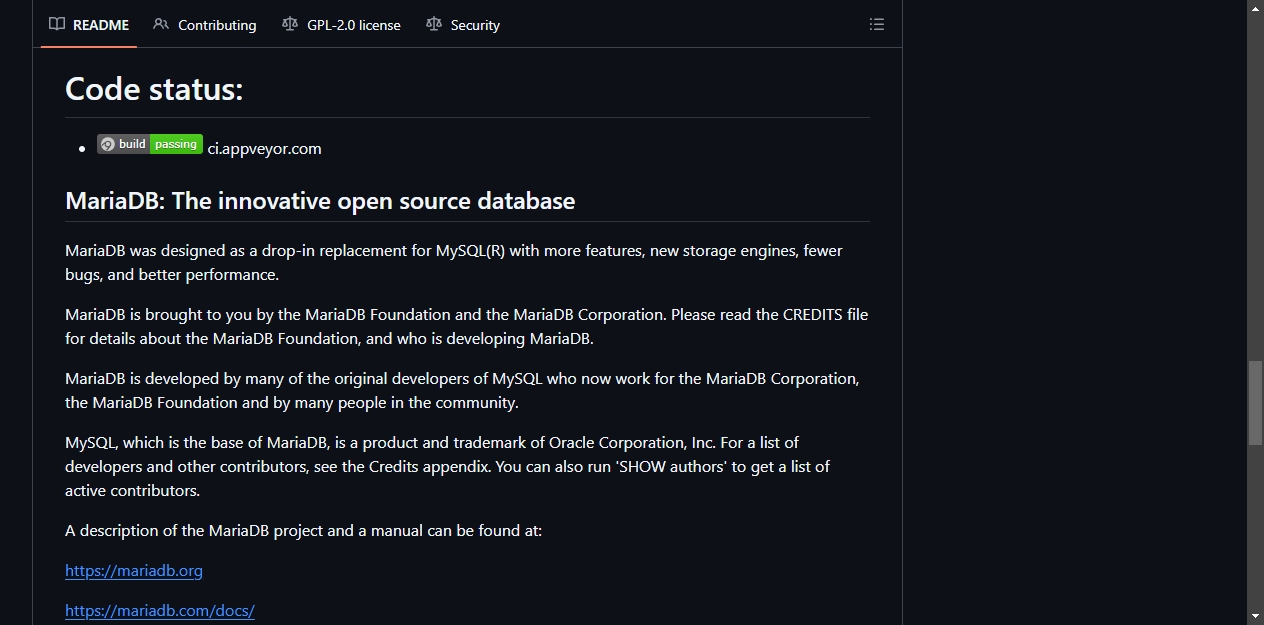Open the https://mariadb.org link
Screen dimensions: 1264x625
[134, 571]
